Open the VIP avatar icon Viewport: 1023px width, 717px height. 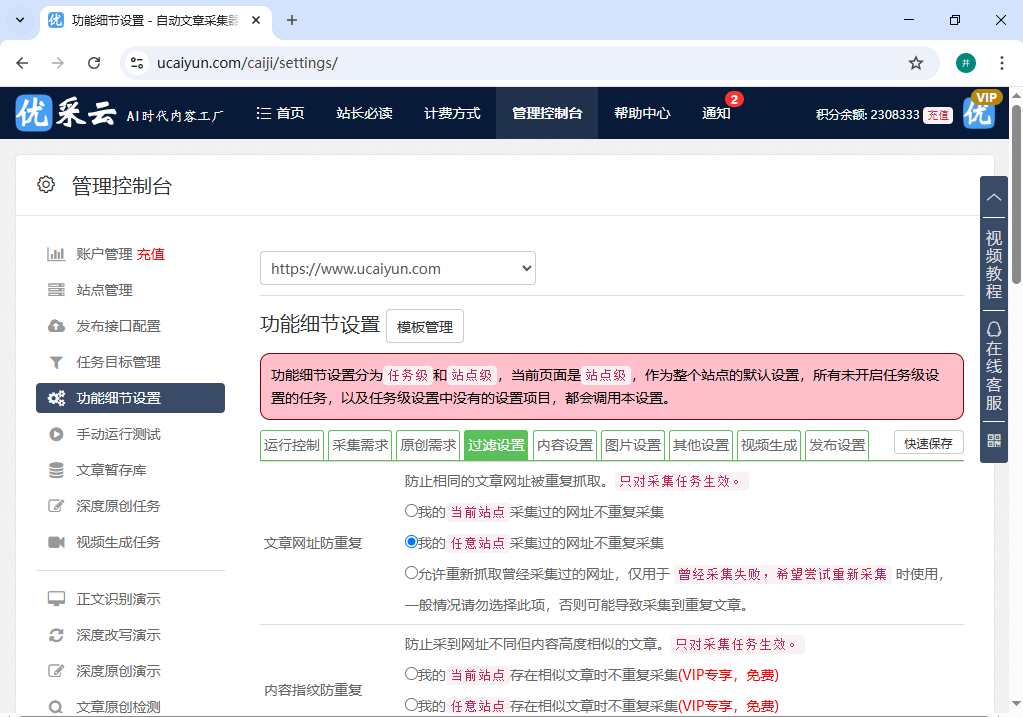click(980, 112)
